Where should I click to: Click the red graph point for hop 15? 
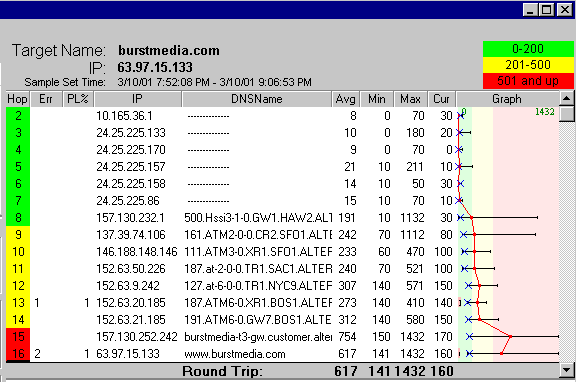click(x=511, y=336)
